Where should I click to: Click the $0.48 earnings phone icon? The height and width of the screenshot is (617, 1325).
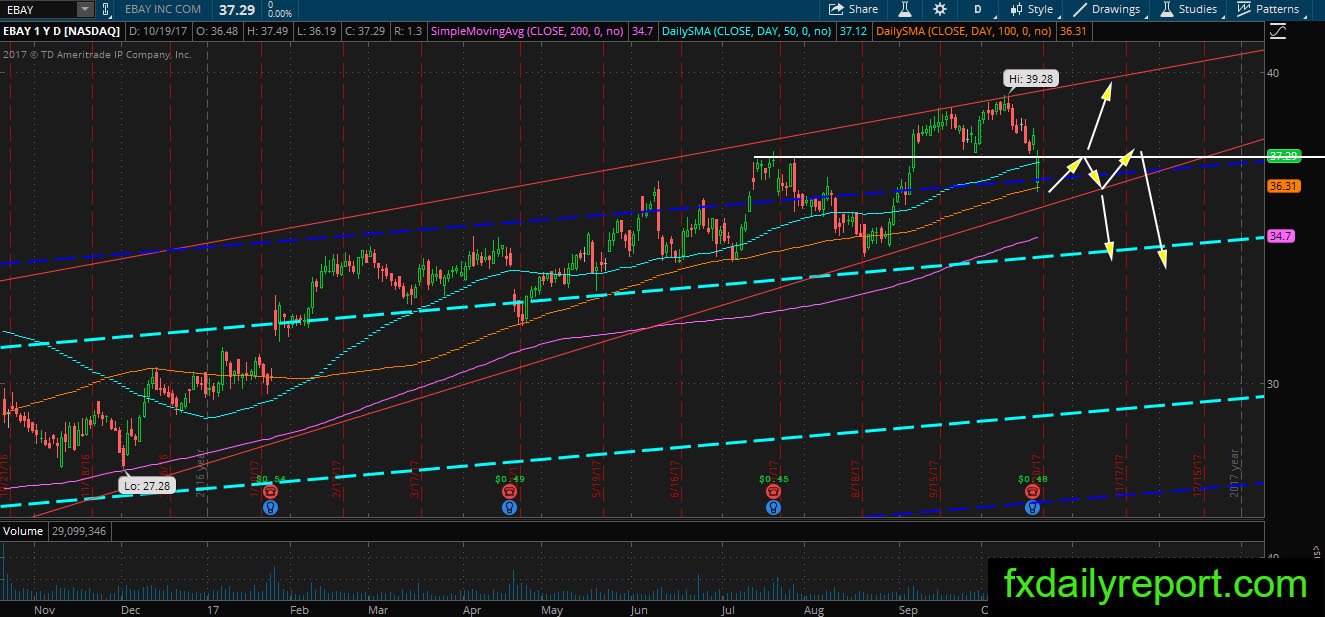tap(1032, 492)
